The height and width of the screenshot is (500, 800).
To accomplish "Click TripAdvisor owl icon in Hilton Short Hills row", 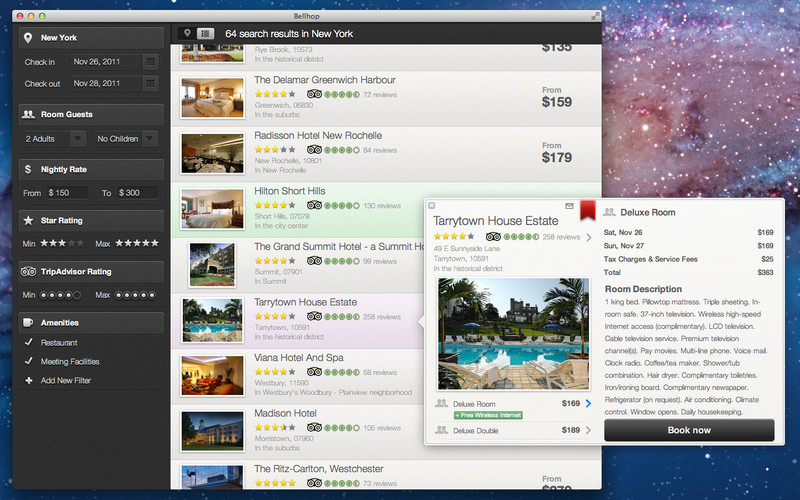I will click(314, 206).
